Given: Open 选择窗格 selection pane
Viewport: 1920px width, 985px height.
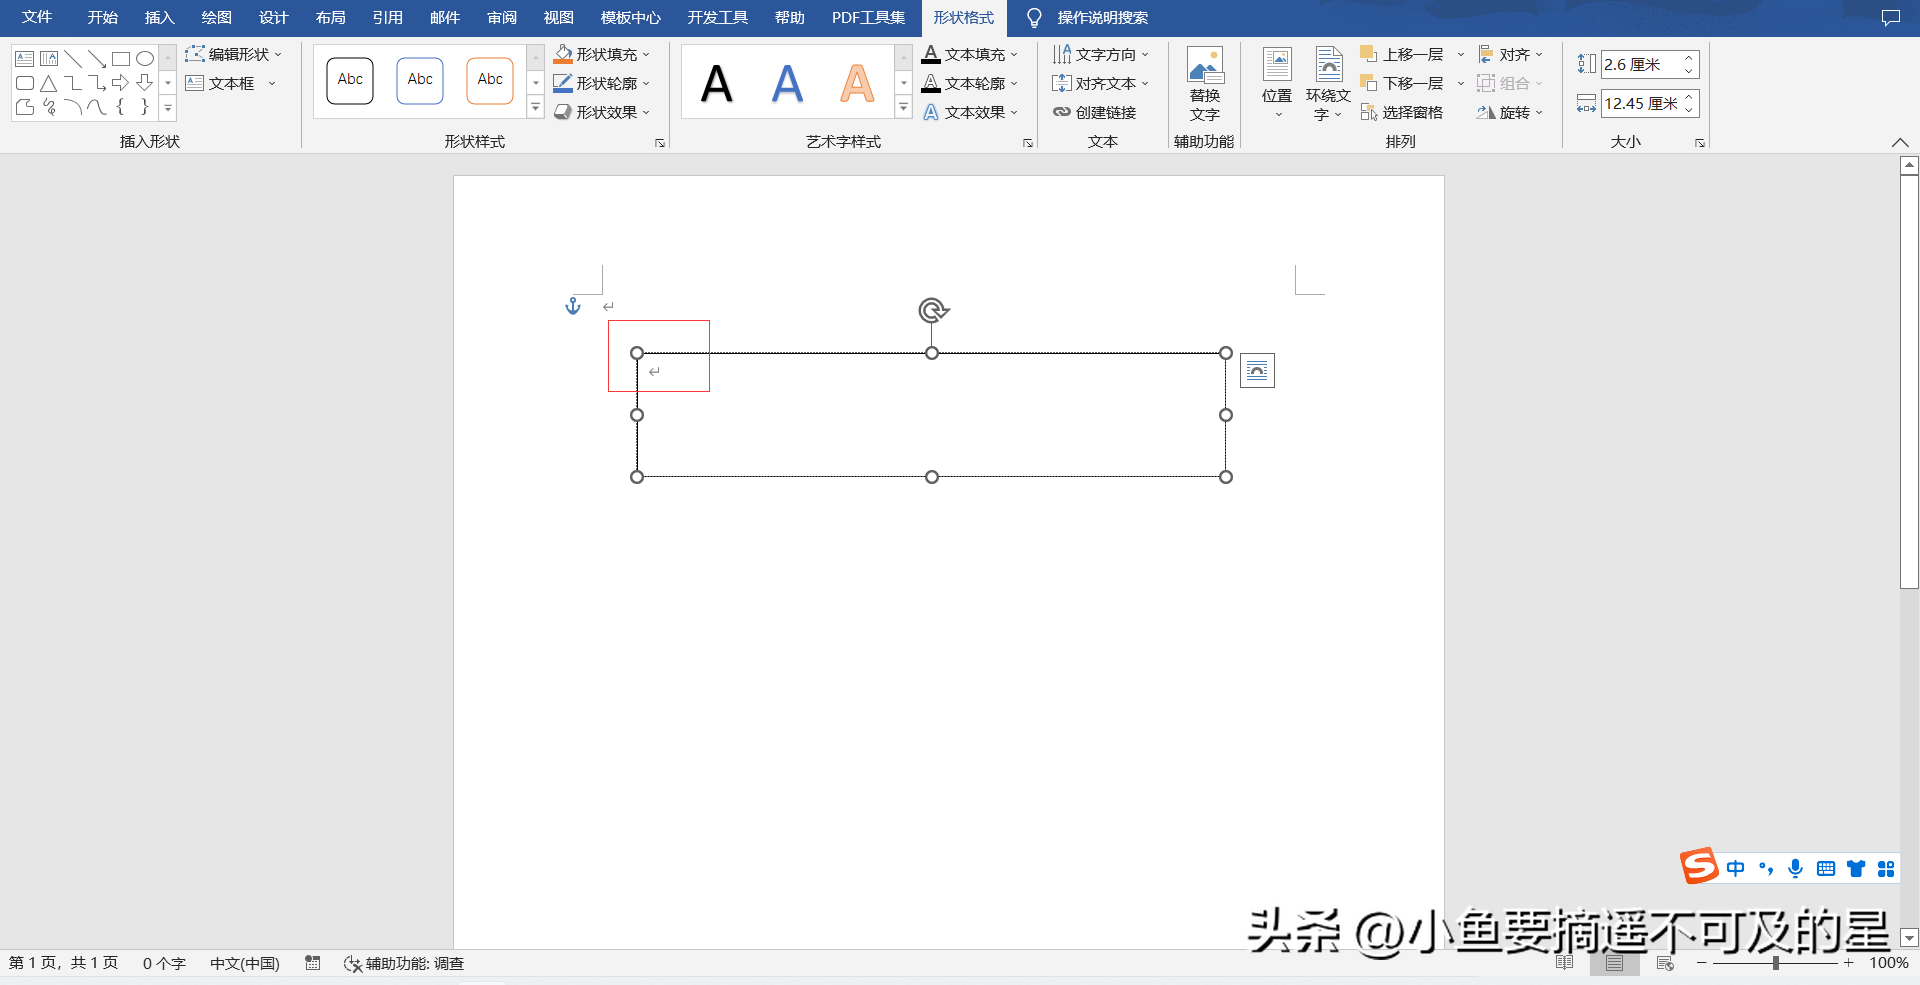Looking at the screenshot, I should click(1402, 112).
